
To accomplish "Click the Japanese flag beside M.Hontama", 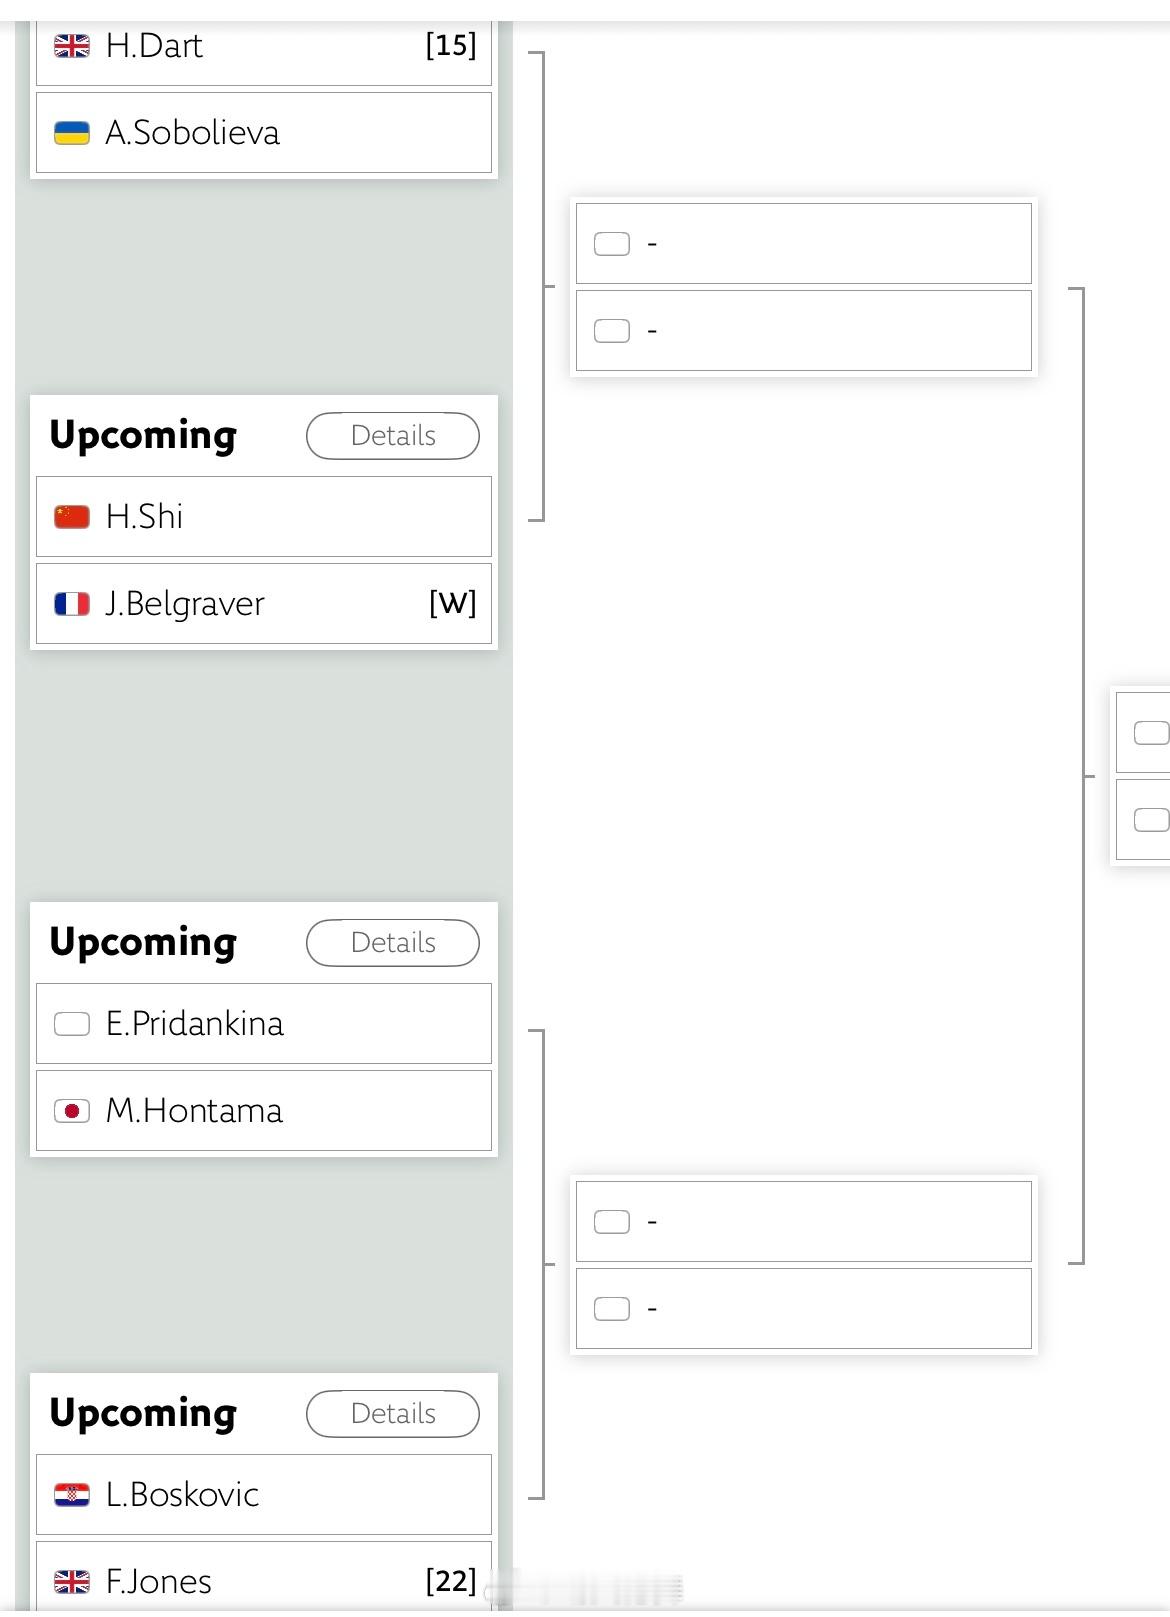I will point(72,1111).
